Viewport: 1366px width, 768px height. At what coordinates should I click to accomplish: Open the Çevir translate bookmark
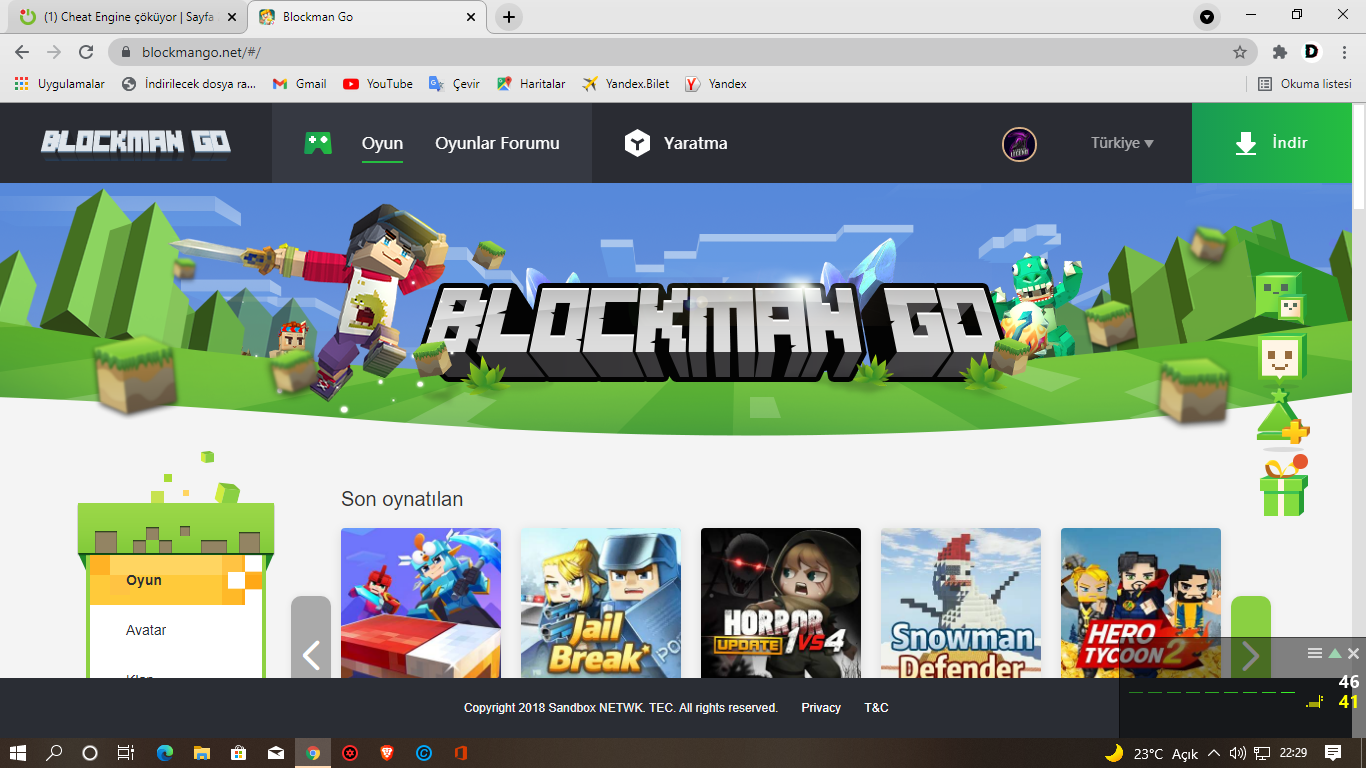455,84
